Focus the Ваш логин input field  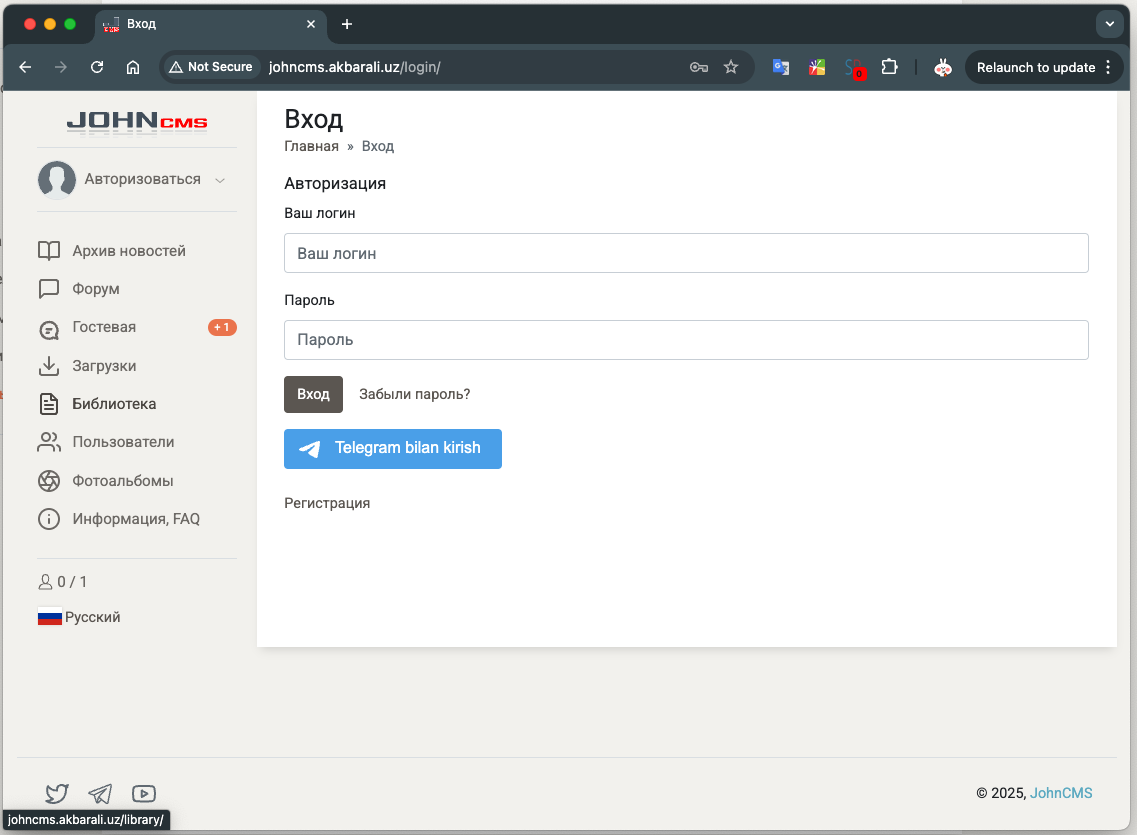pyautogui.click(x=686, y=254)
